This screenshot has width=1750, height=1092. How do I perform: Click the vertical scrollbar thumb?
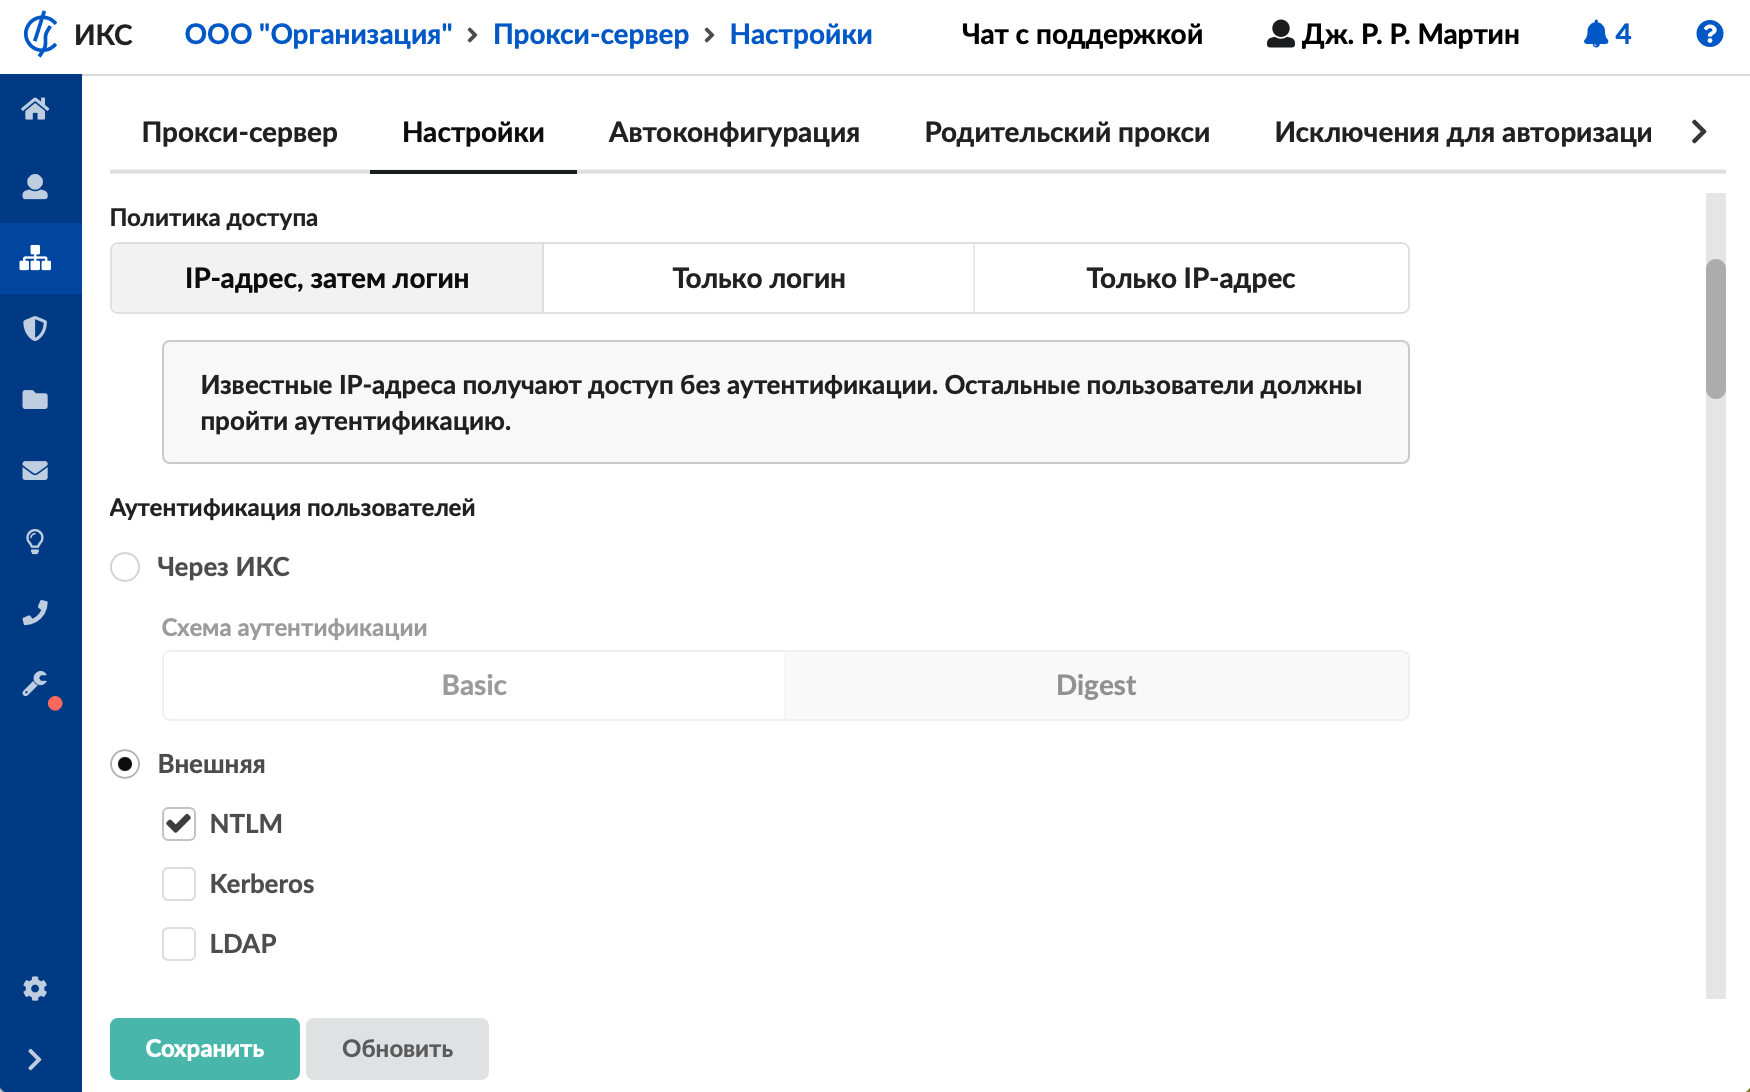1715,329
